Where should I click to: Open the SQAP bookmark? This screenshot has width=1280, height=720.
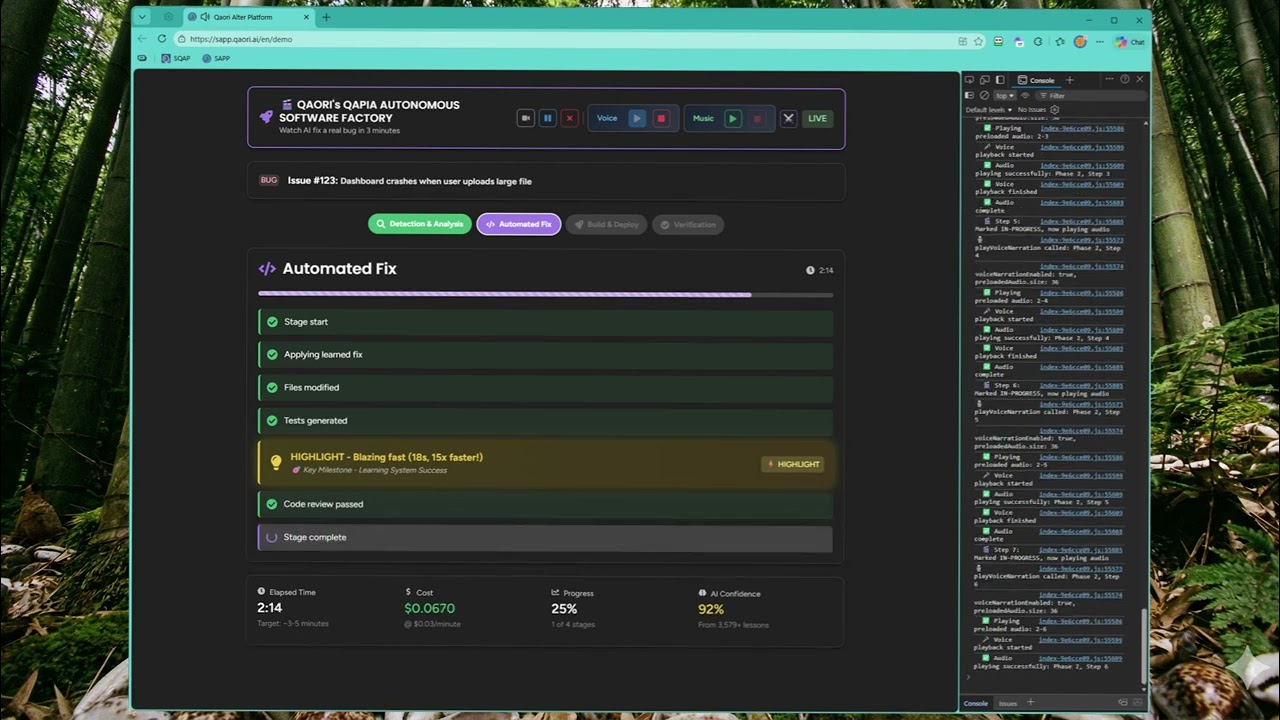[176, 58]
